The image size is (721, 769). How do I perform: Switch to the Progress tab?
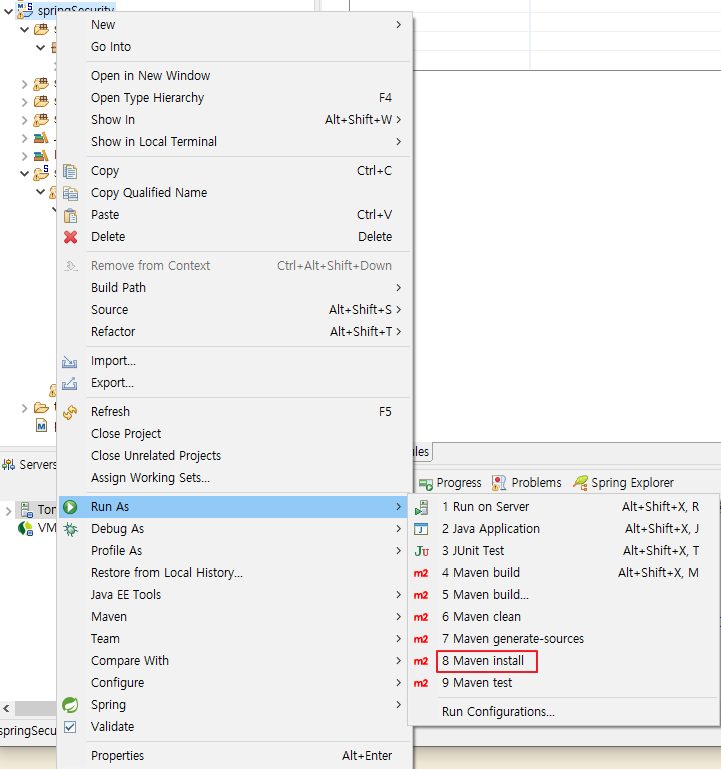click(450, 483)
